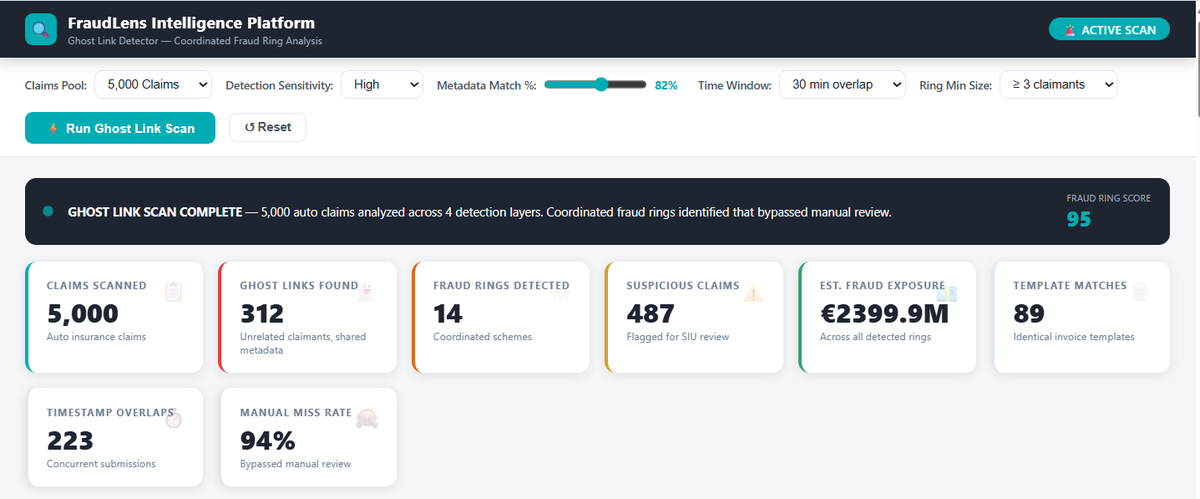Click the Metadata Match % slider
This screenshot has height=499, width=1200.
click(x=596, y=85)
